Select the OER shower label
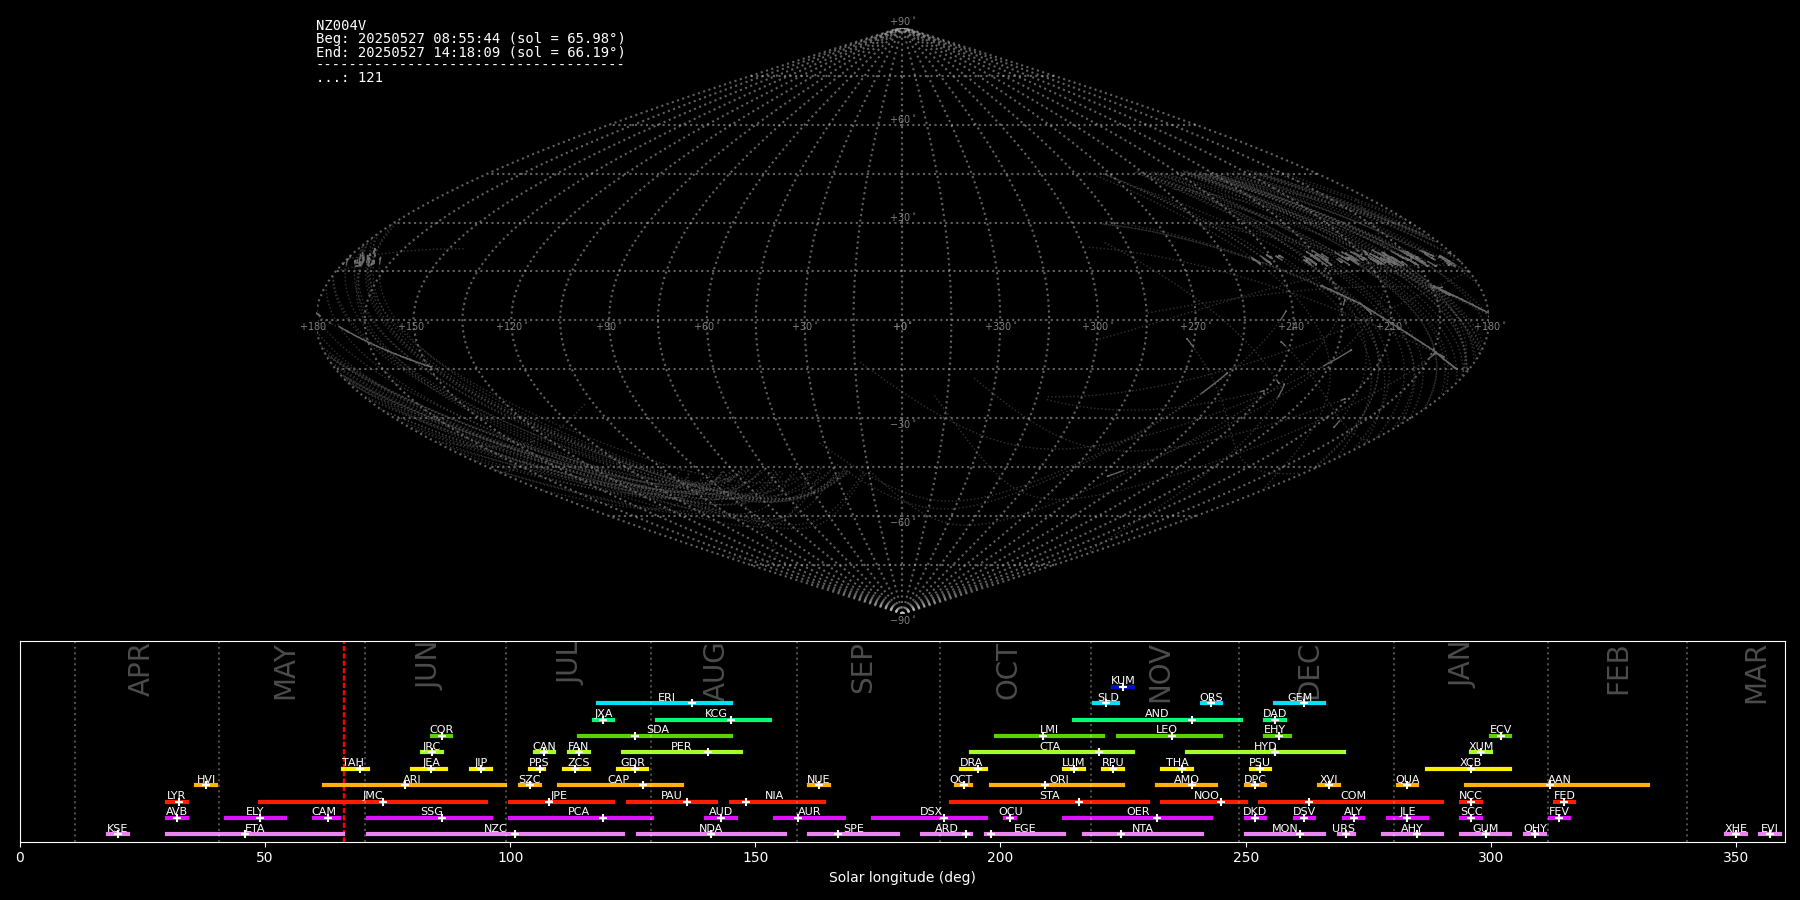 1138,812
